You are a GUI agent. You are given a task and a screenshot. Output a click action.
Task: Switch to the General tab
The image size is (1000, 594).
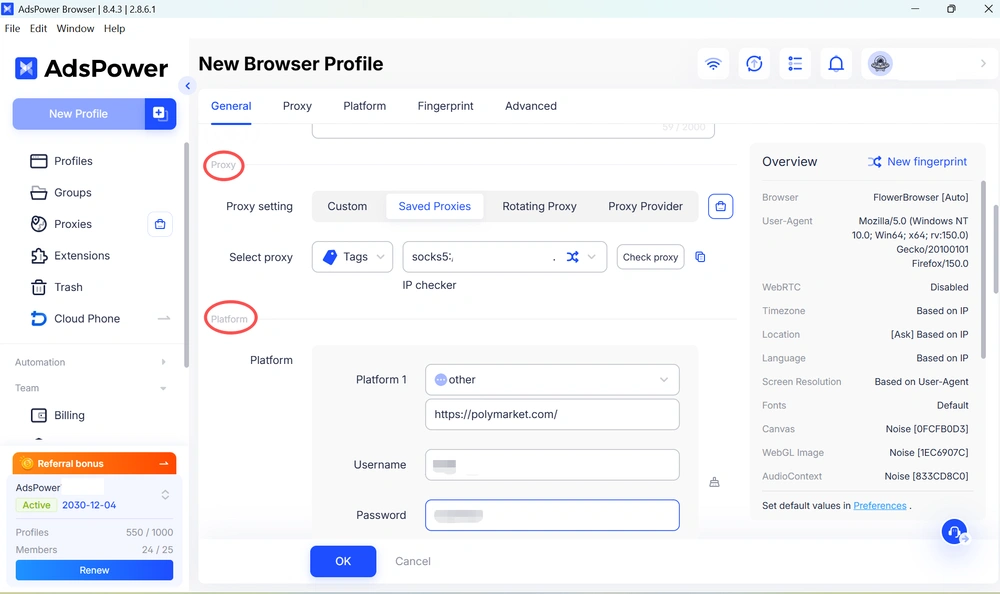[x=231, y=106]
